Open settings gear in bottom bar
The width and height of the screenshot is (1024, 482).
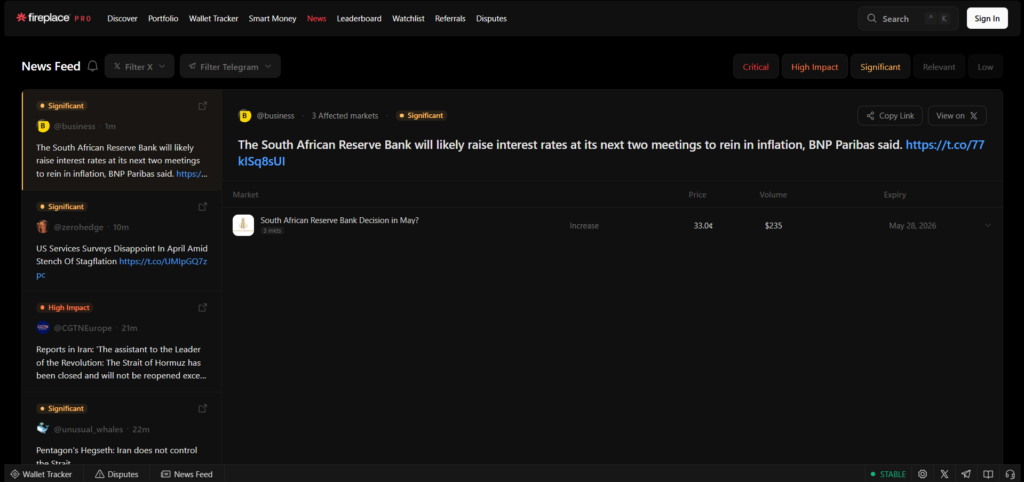click(923, 474)
